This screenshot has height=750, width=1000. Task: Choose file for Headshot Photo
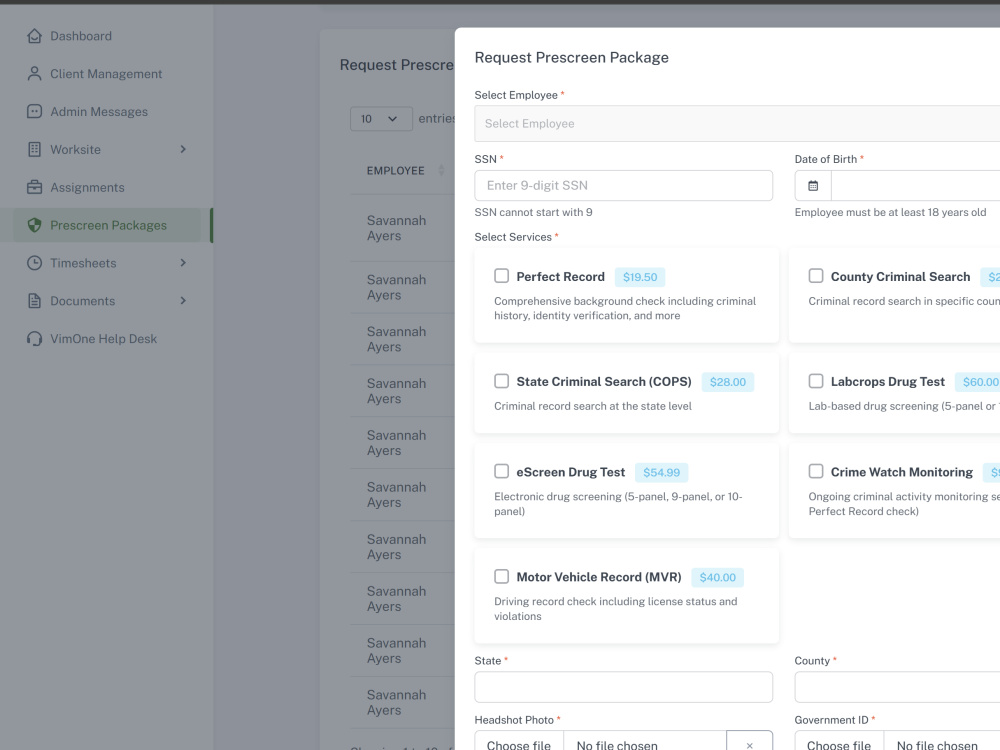coord(518,744)
